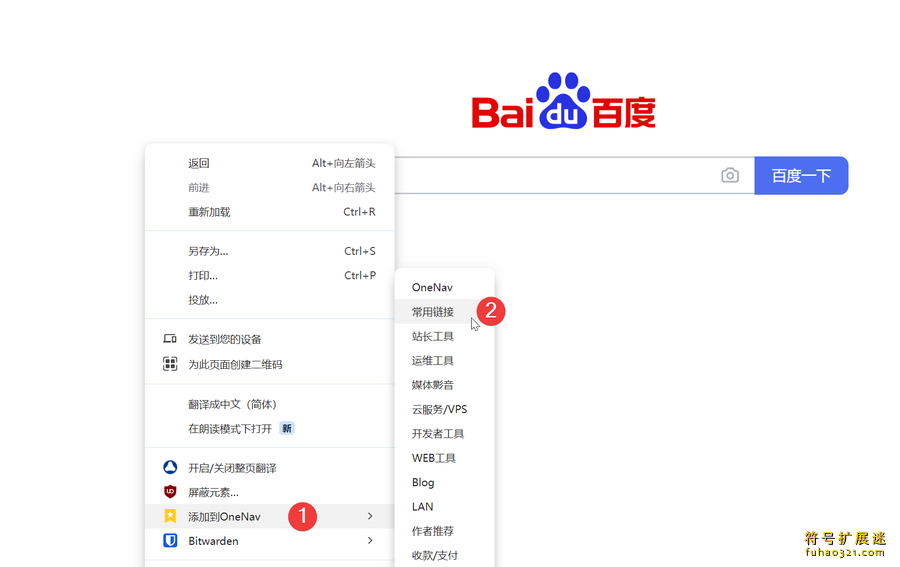Click the yellow OneNav star icon

[x=170, y=516]
